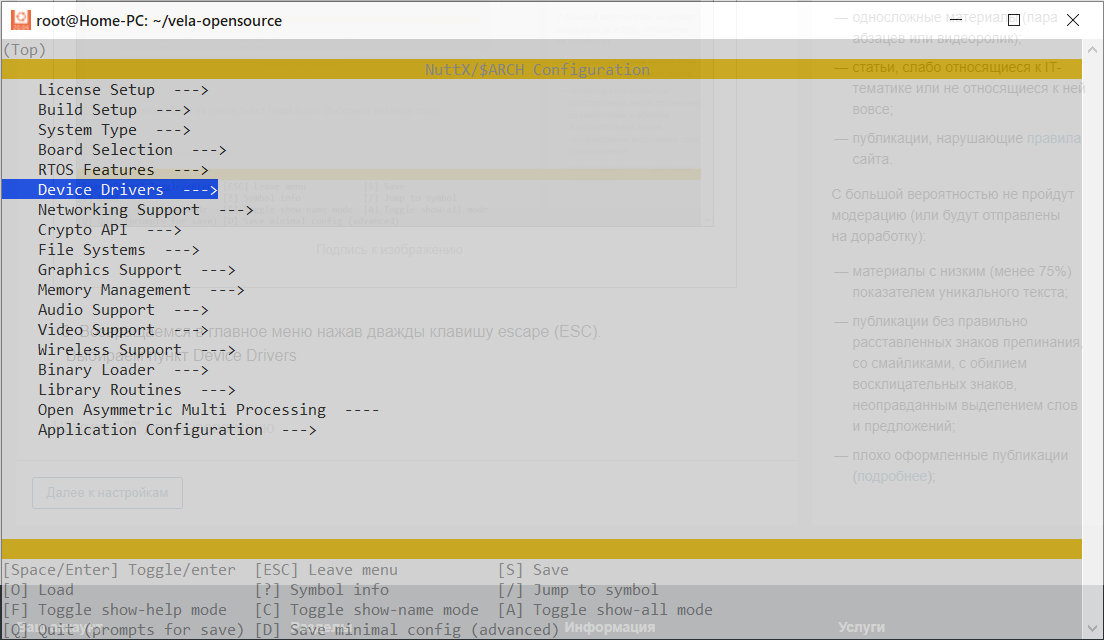Click the terminal app icon in title bar

pos(20,20)
